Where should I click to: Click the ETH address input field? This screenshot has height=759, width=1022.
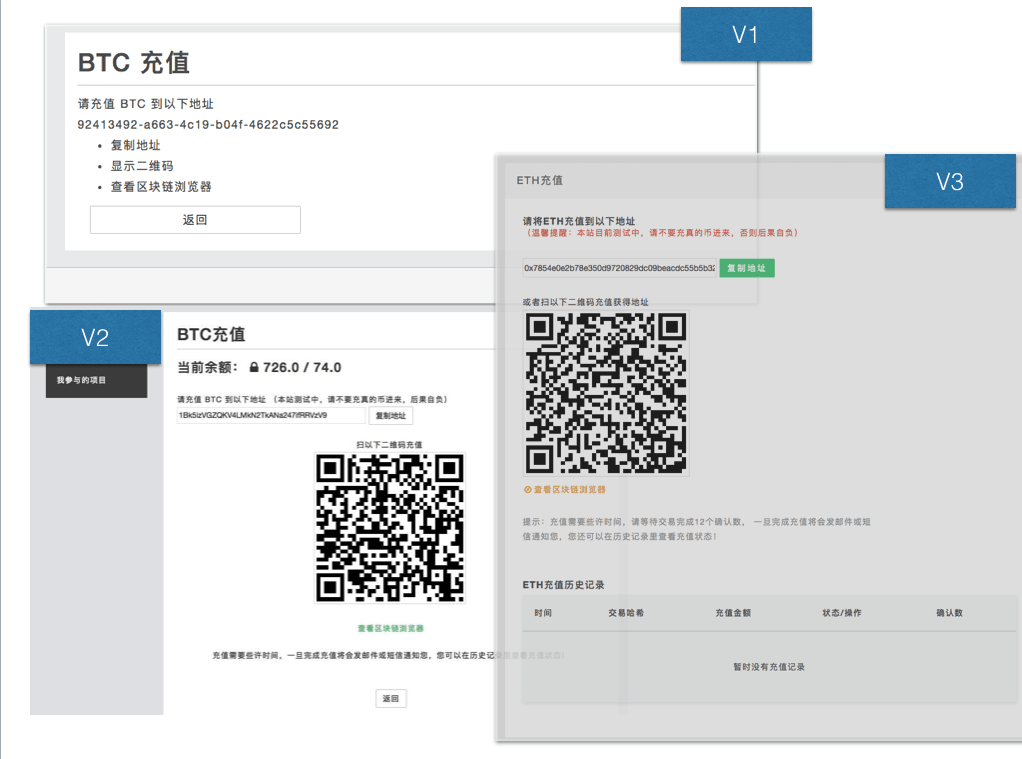(619, 268)
